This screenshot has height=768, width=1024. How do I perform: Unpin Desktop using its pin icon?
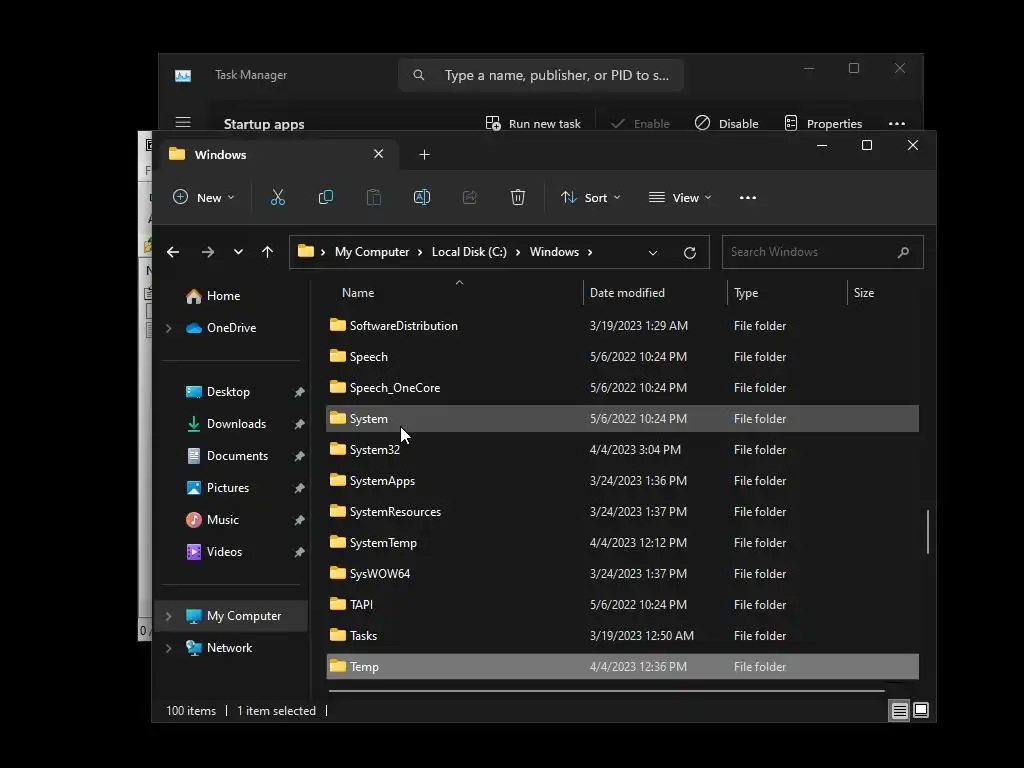(299, 392)
